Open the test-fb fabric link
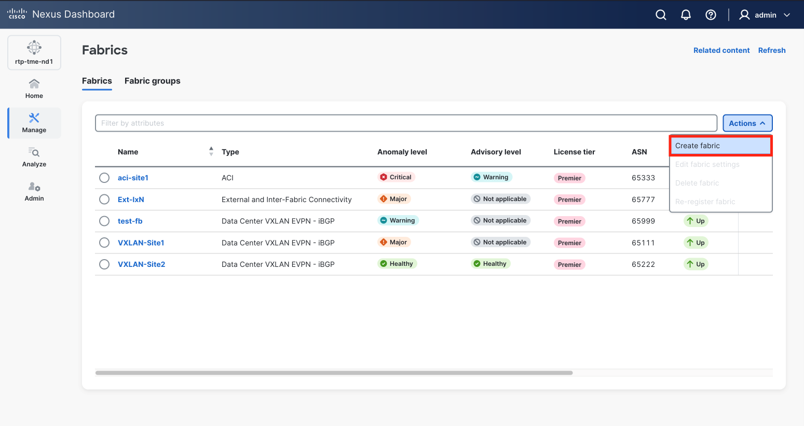This screenshot has width=804, height=426. click(x=130, y=221)
